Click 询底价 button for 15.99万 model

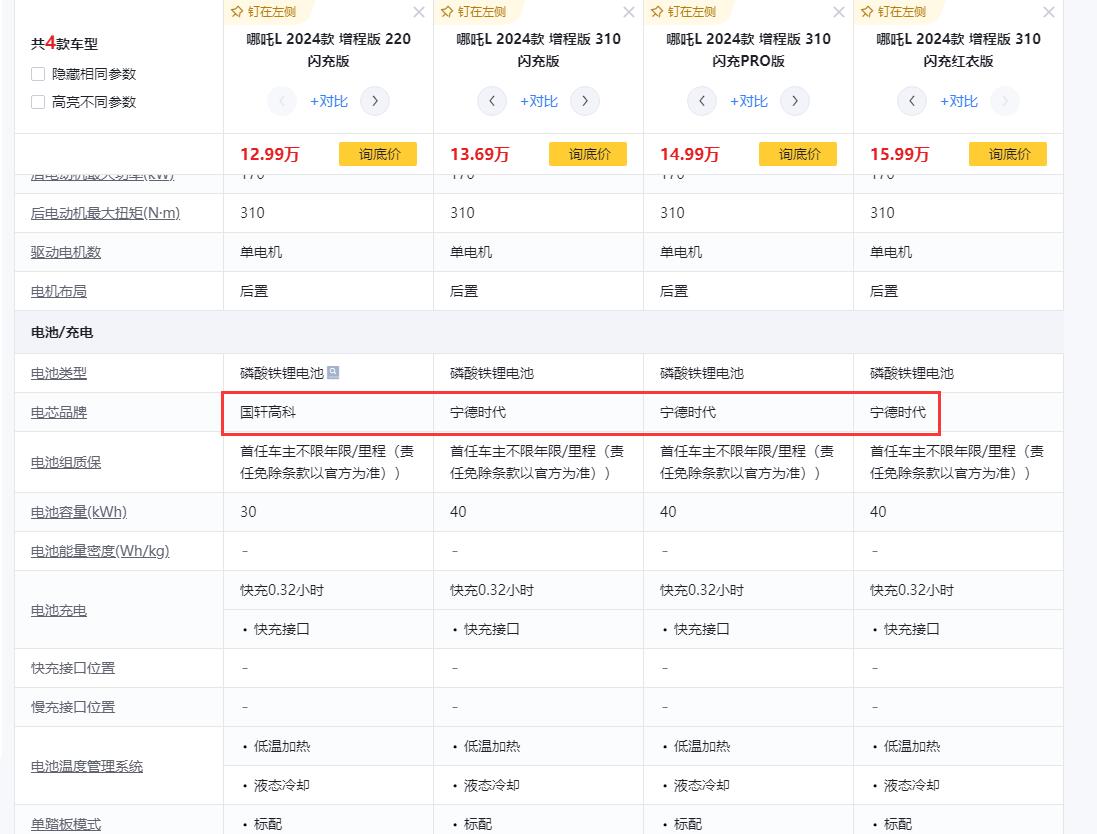pos(1008,154)
